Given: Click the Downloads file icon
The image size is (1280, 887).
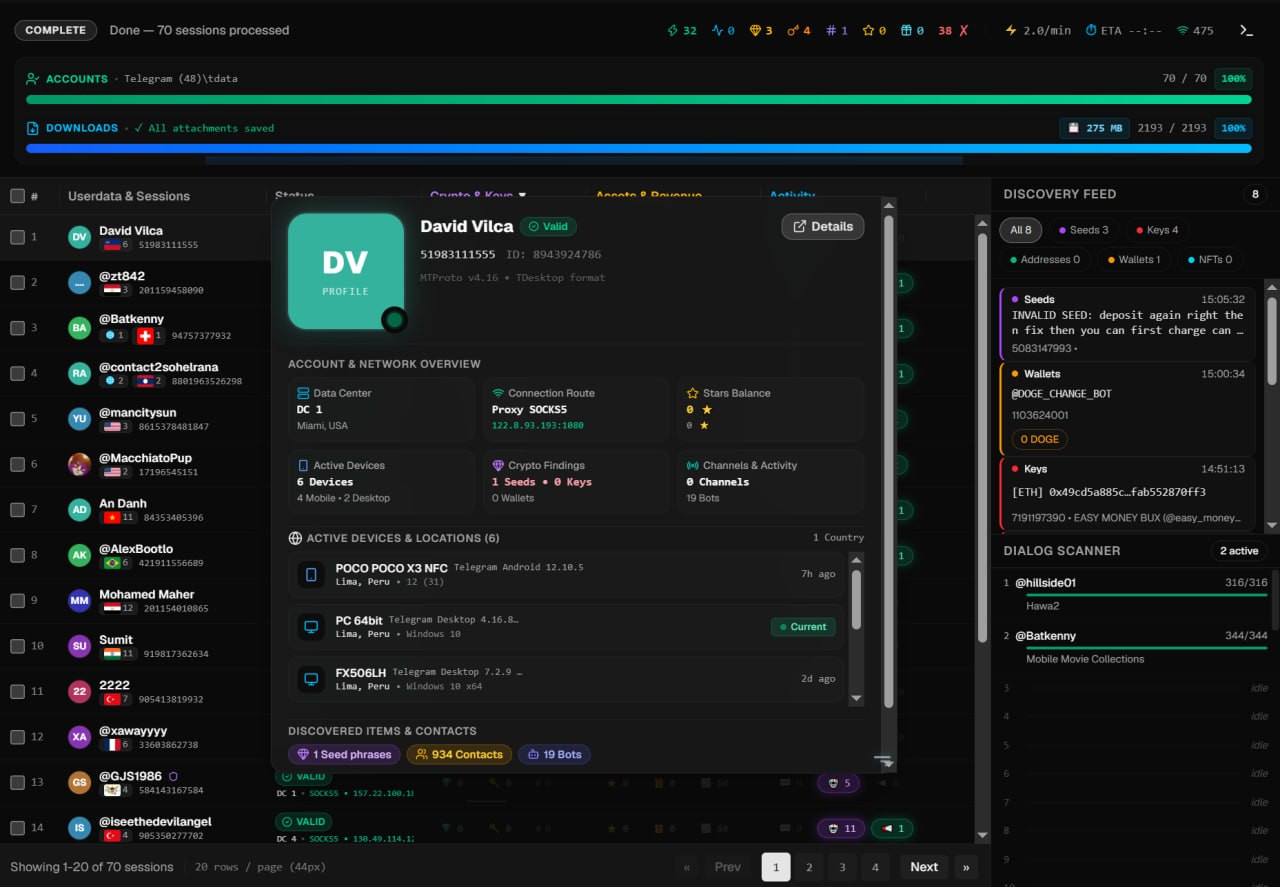Looking at the screenshot, I should (x=33, y=128).
